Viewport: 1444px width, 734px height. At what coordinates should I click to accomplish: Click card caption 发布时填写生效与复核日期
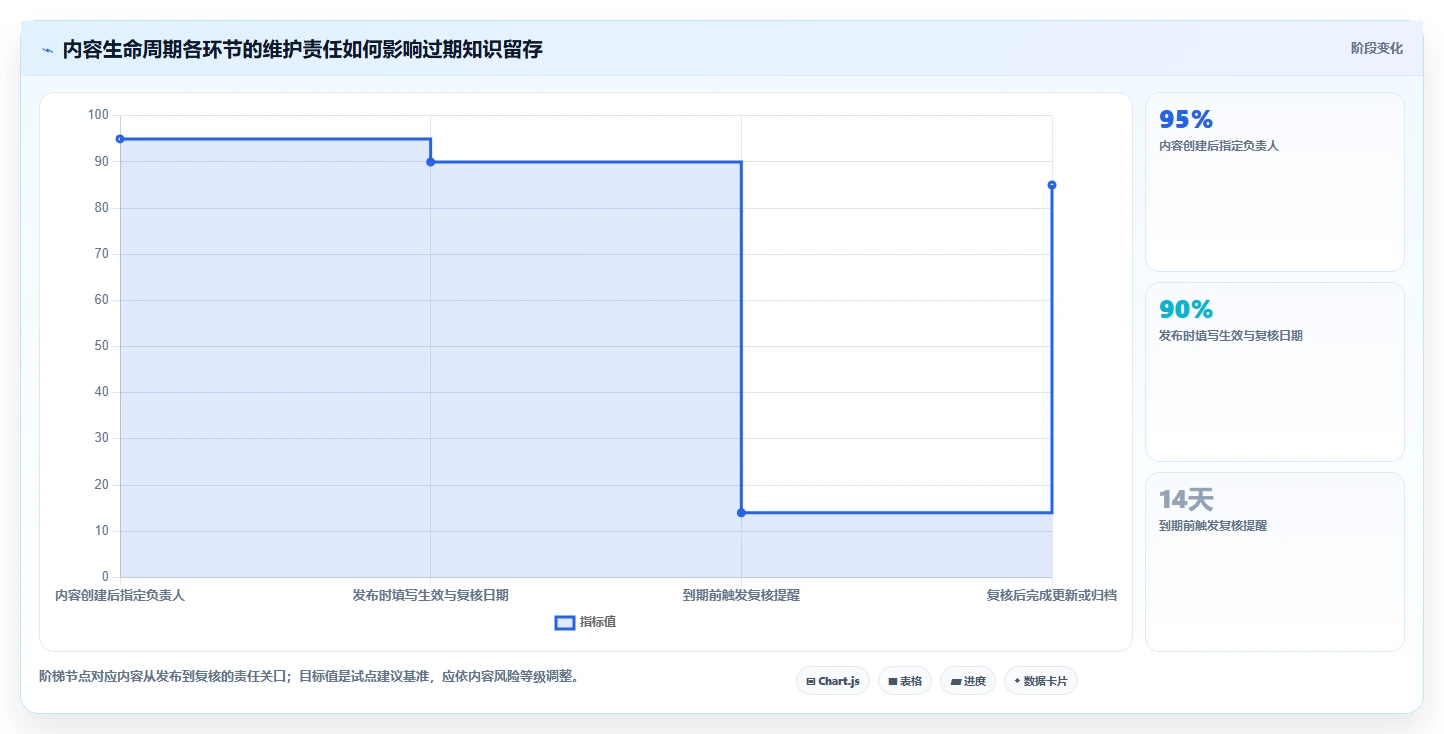tap(1231, 336)
